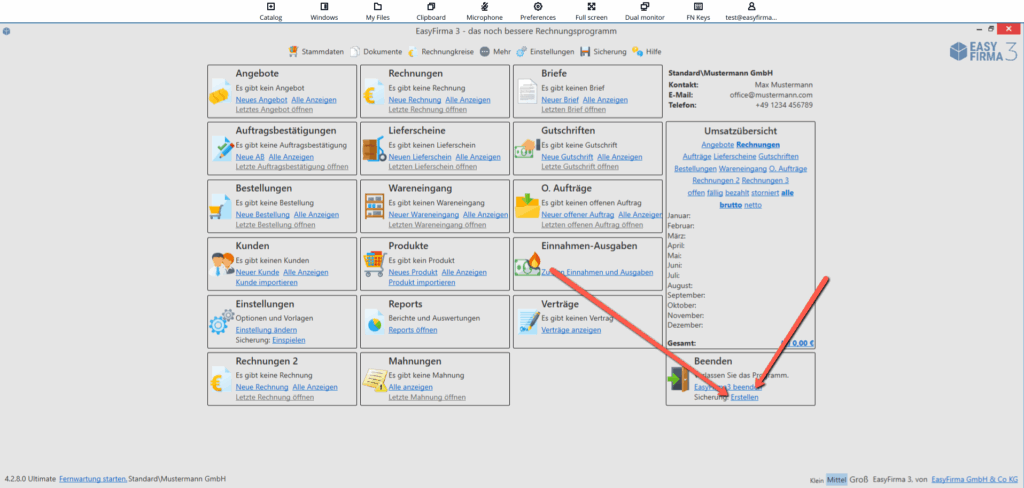Click Neuer Wareneingang link
This screenshot has height=488, width=1024.
pos(424,215)
